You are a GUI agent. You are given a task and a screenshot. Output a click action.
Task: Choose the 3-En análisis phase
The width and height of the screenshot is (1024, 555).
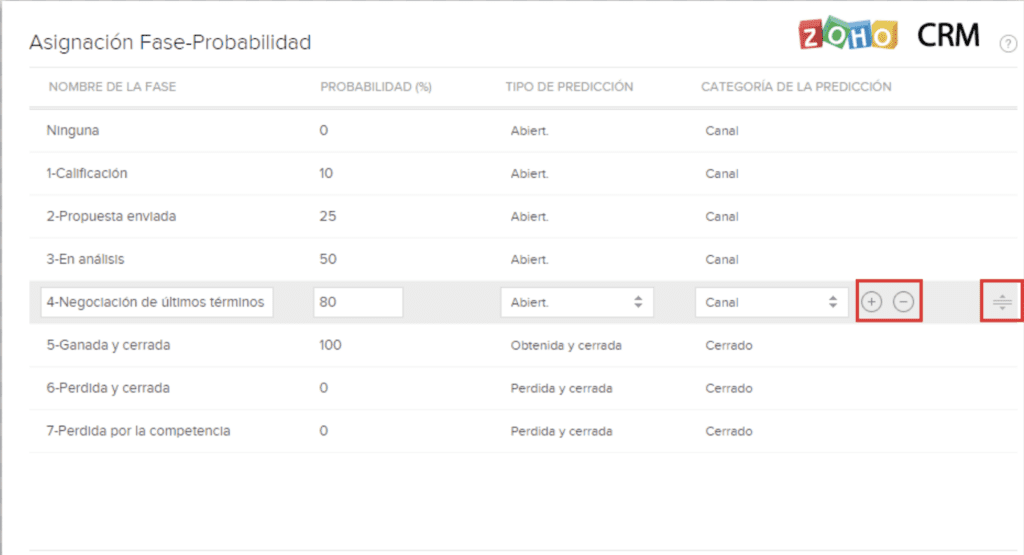pos(85,259)
